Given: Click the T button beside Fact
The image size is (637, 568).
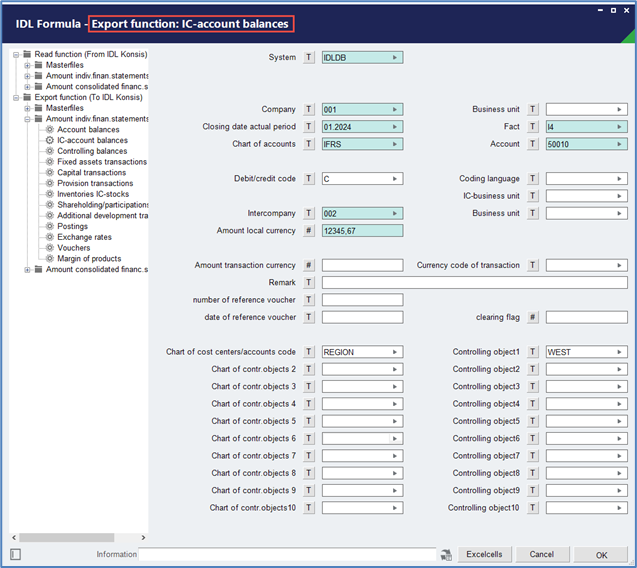Looking at the screenshot, I should pos(533,127).
